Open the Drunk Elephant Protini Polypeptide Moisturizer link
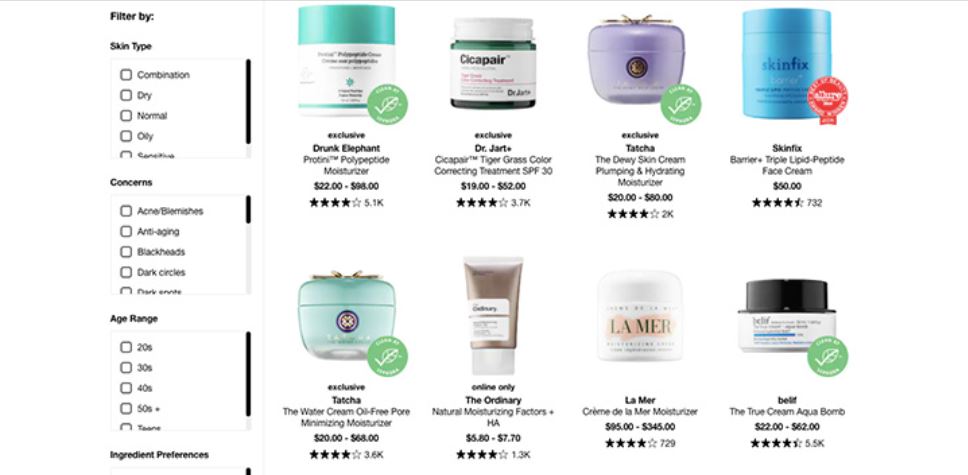Viewport: 968px width, 475px height. 346,165
